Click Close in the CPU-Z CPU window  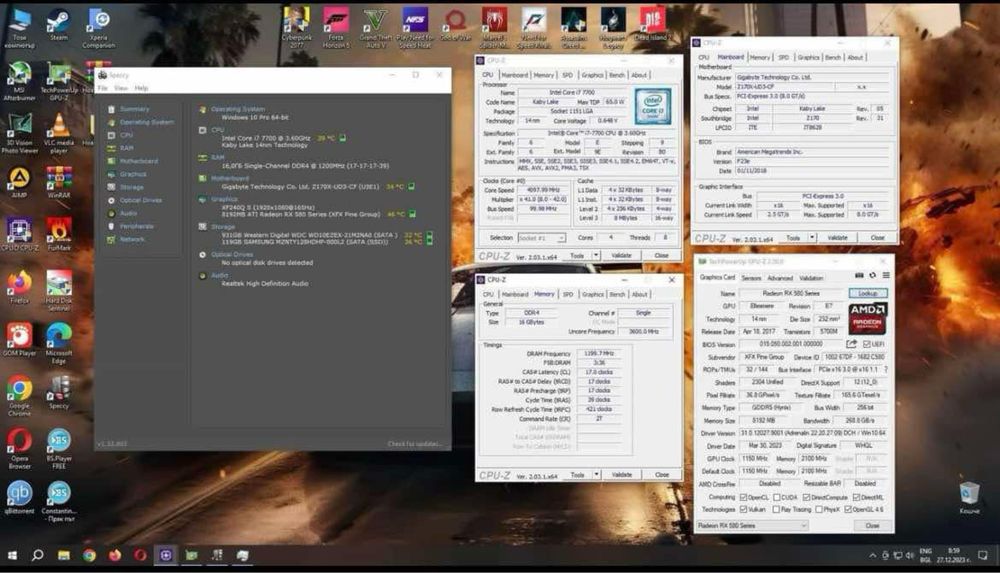[661, 255]
